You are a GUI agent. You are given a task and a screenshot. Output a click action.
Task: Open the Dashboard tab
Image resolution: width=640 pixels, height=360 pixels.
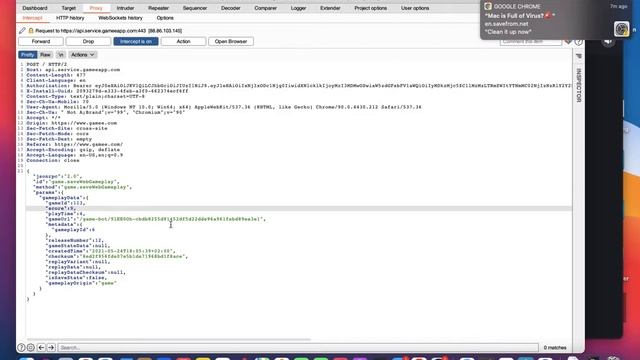(35, 8)
